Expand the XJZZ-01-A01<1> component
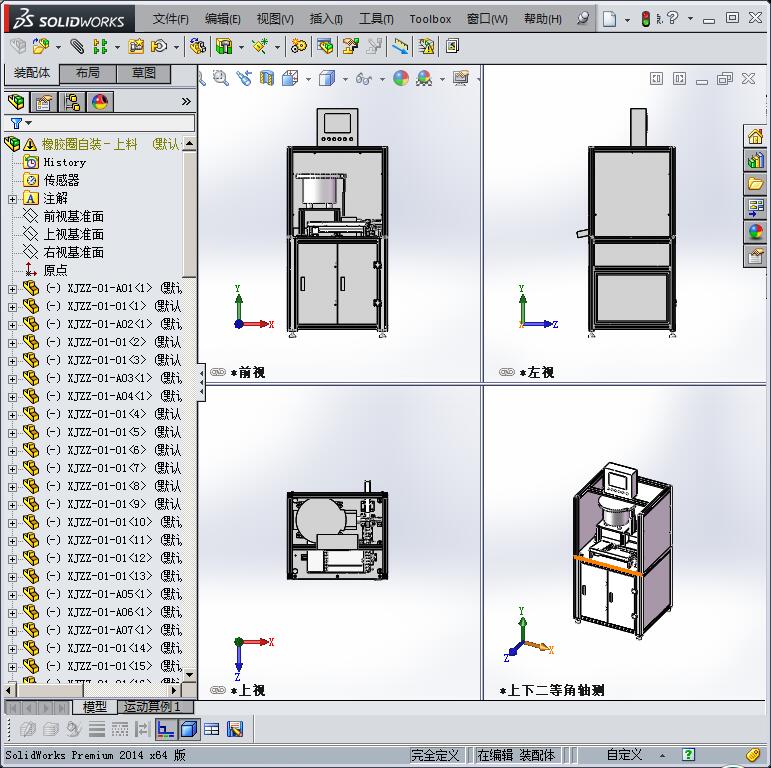Screen dimensions: 771x768 click(x=12, y=289)
